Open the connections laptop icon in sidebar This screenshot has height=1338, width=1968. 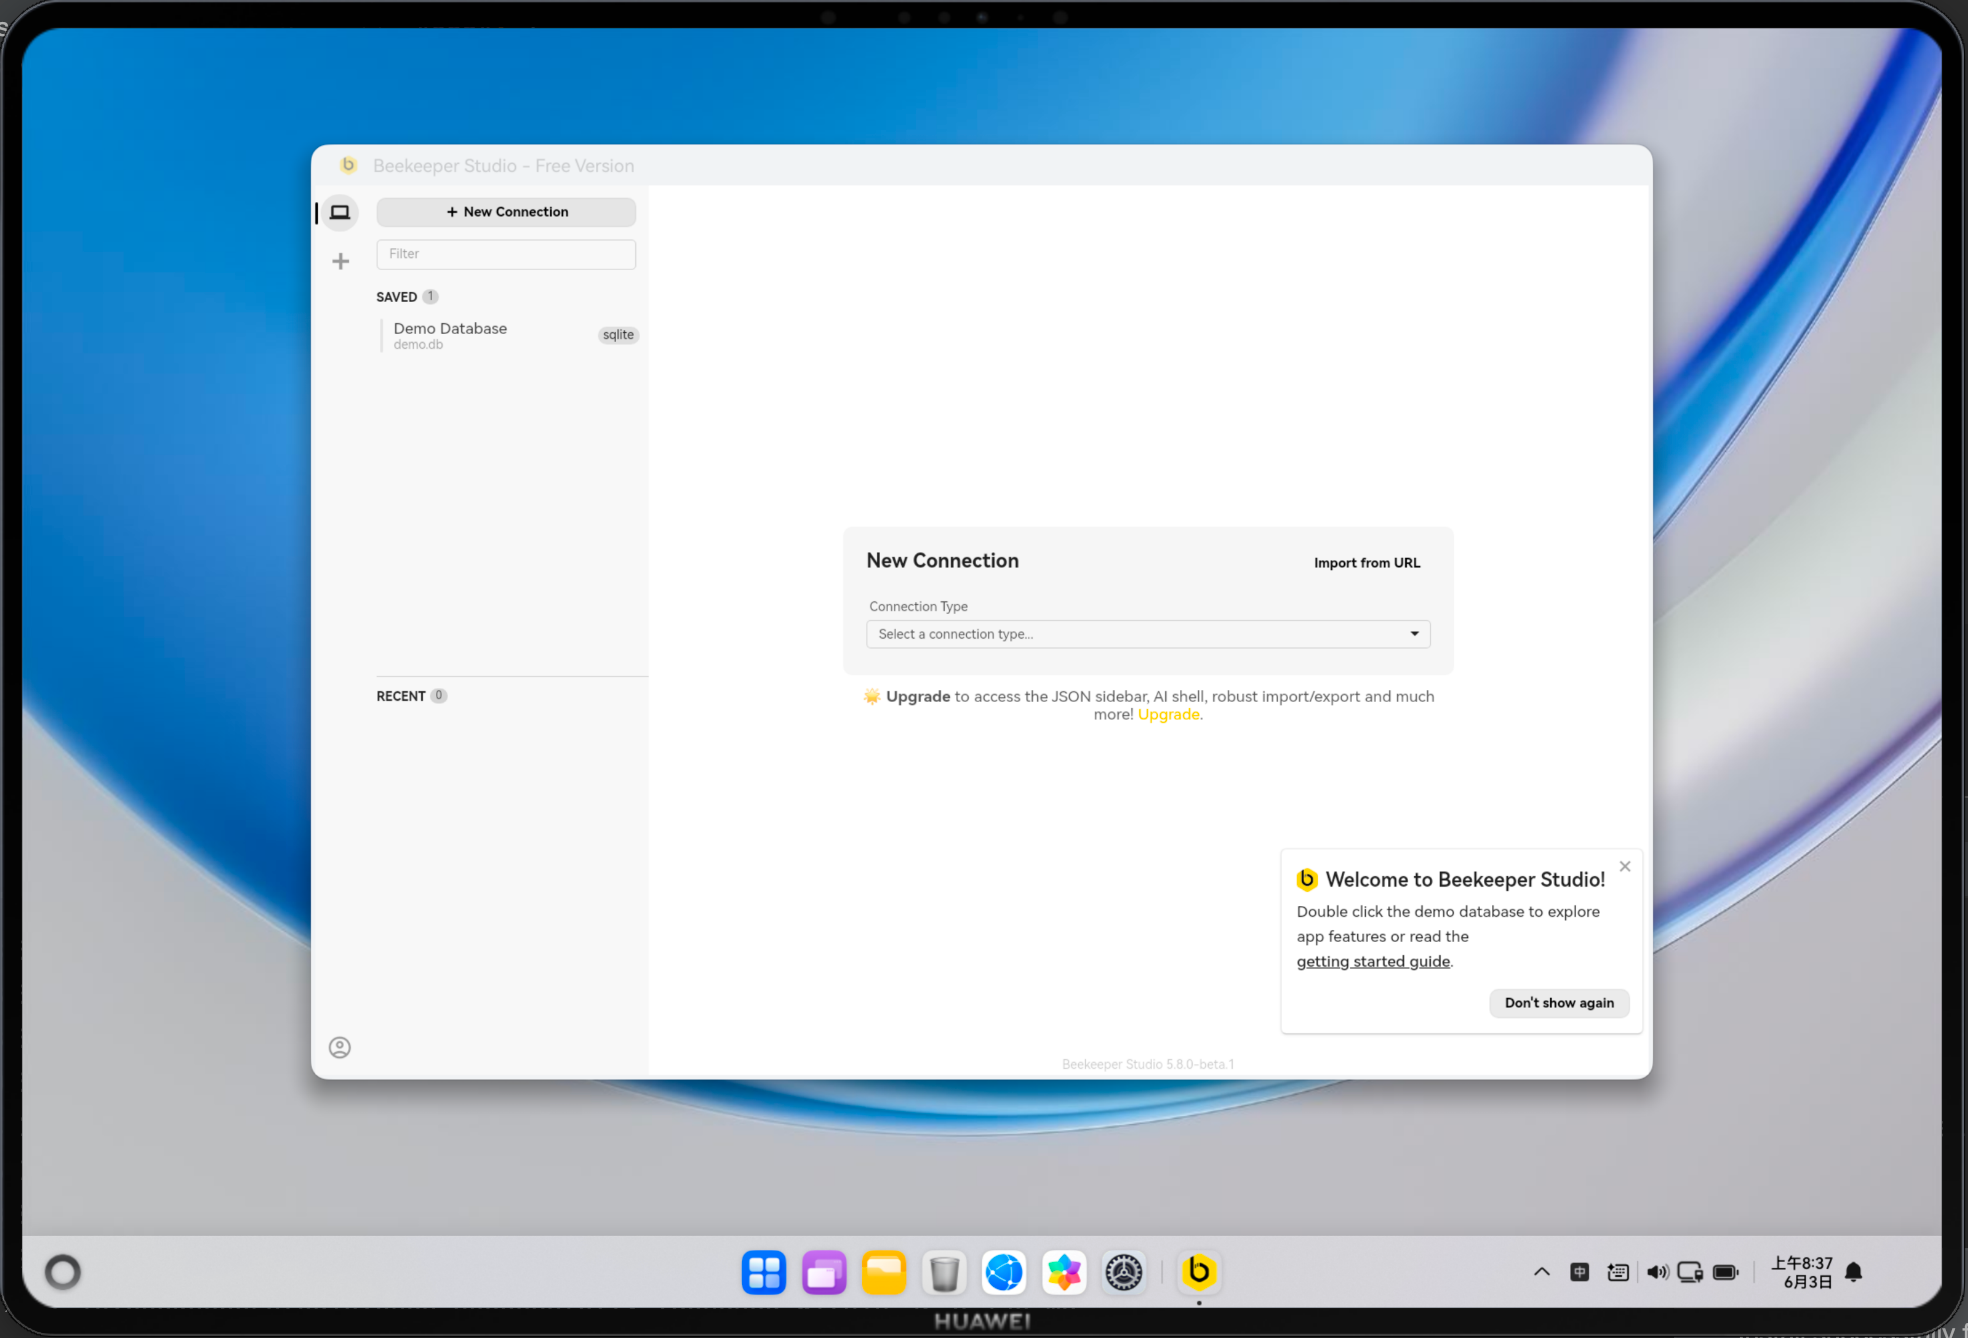340,212
